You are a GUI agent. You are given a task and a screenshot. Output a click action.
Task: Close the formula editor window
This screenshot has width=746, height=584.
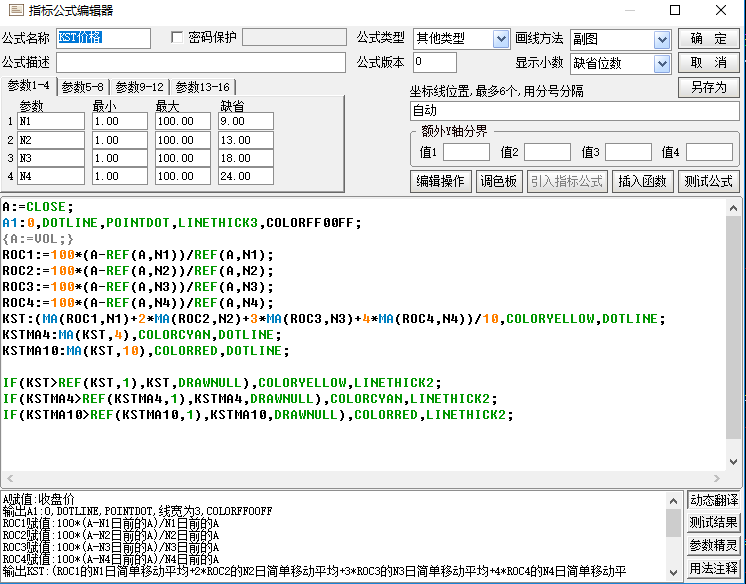721,10
